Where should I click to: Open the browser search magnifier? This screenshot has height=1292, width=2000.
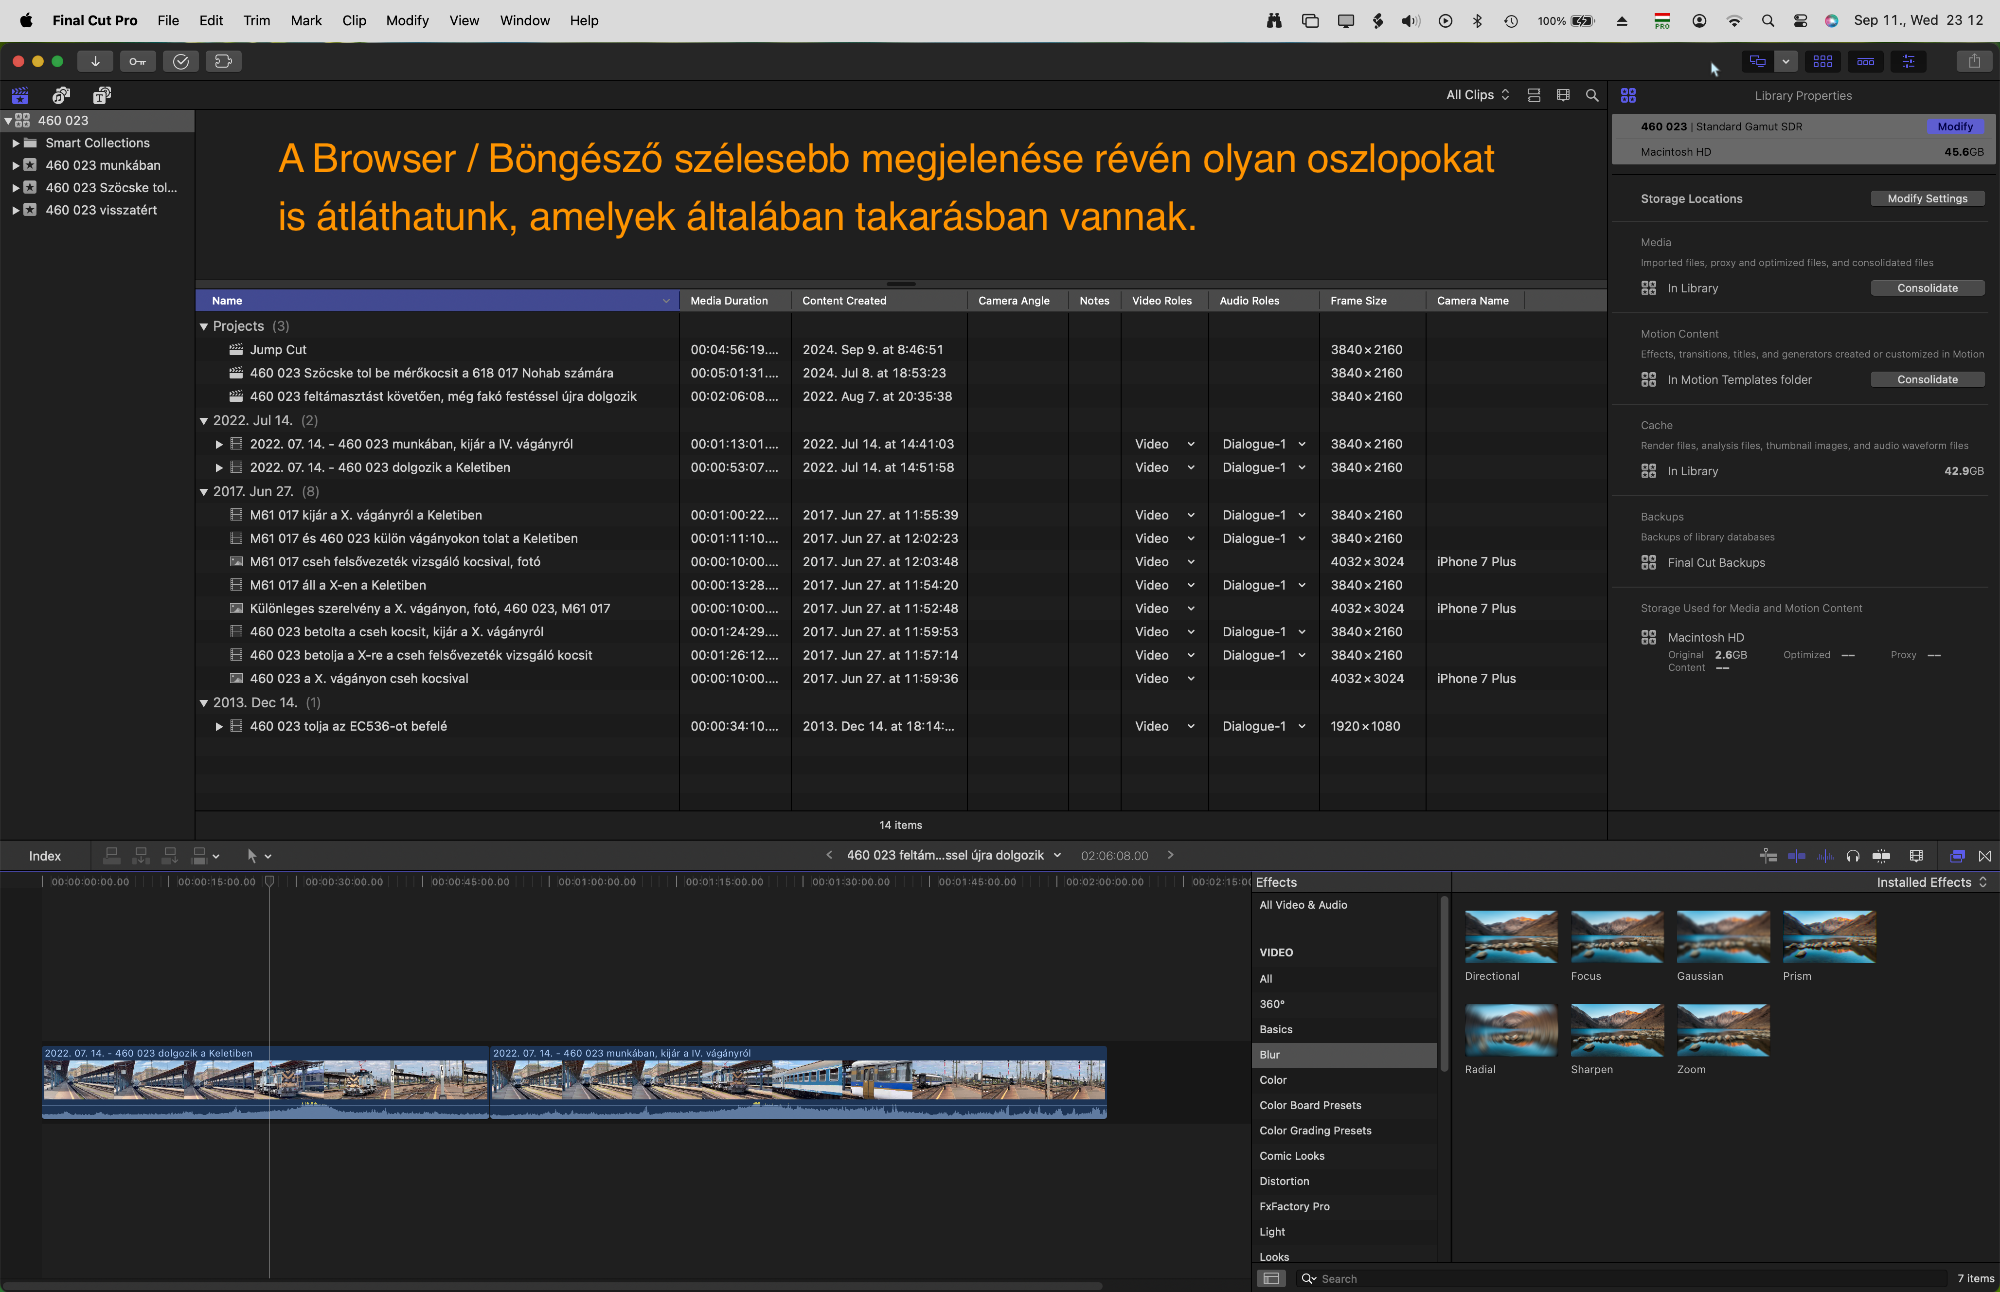pyautogui.click(x=1592, y=95)
